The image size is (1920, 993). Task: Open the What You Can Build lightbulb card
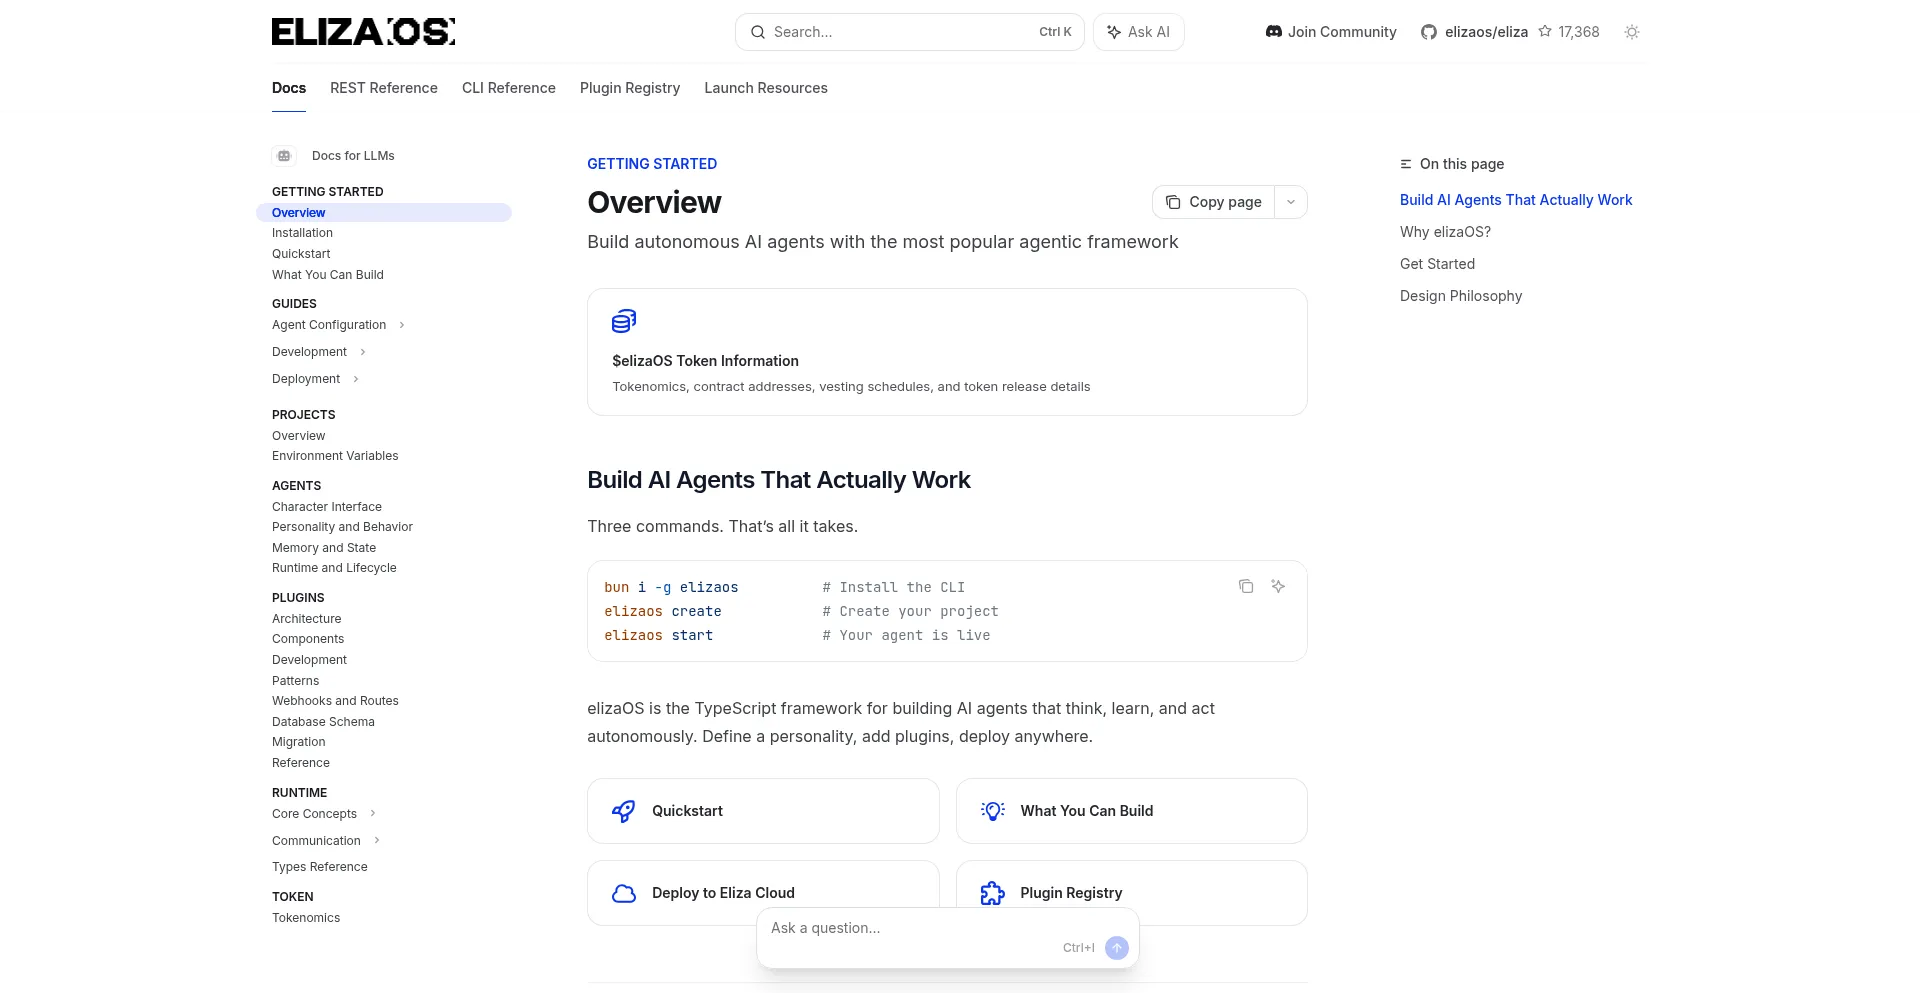(1130, 811)
